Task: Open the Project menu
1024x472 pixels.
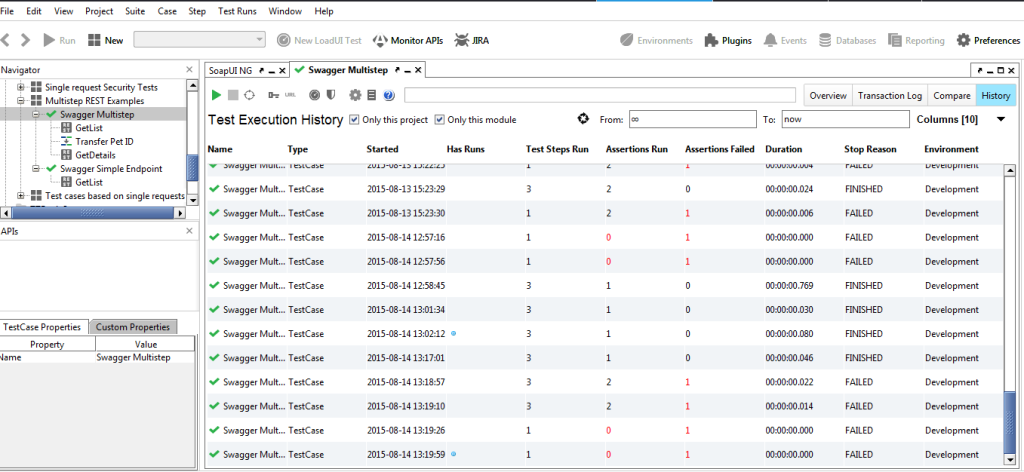Action: (99, 11)
